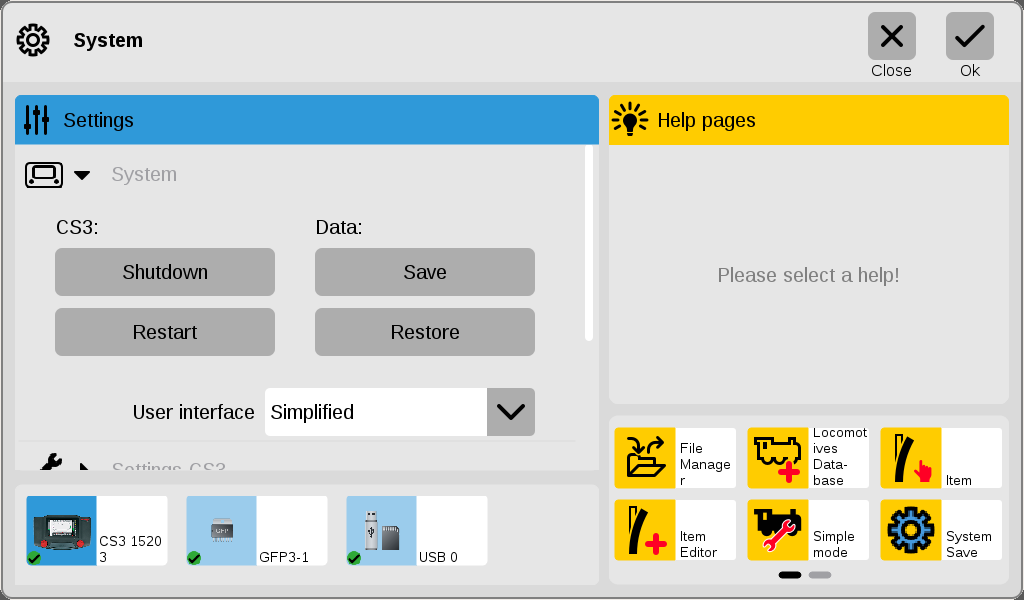This screenshot has width=1024, height=600.
Task: Collapse the System settings section
Action: click(82, 174)
